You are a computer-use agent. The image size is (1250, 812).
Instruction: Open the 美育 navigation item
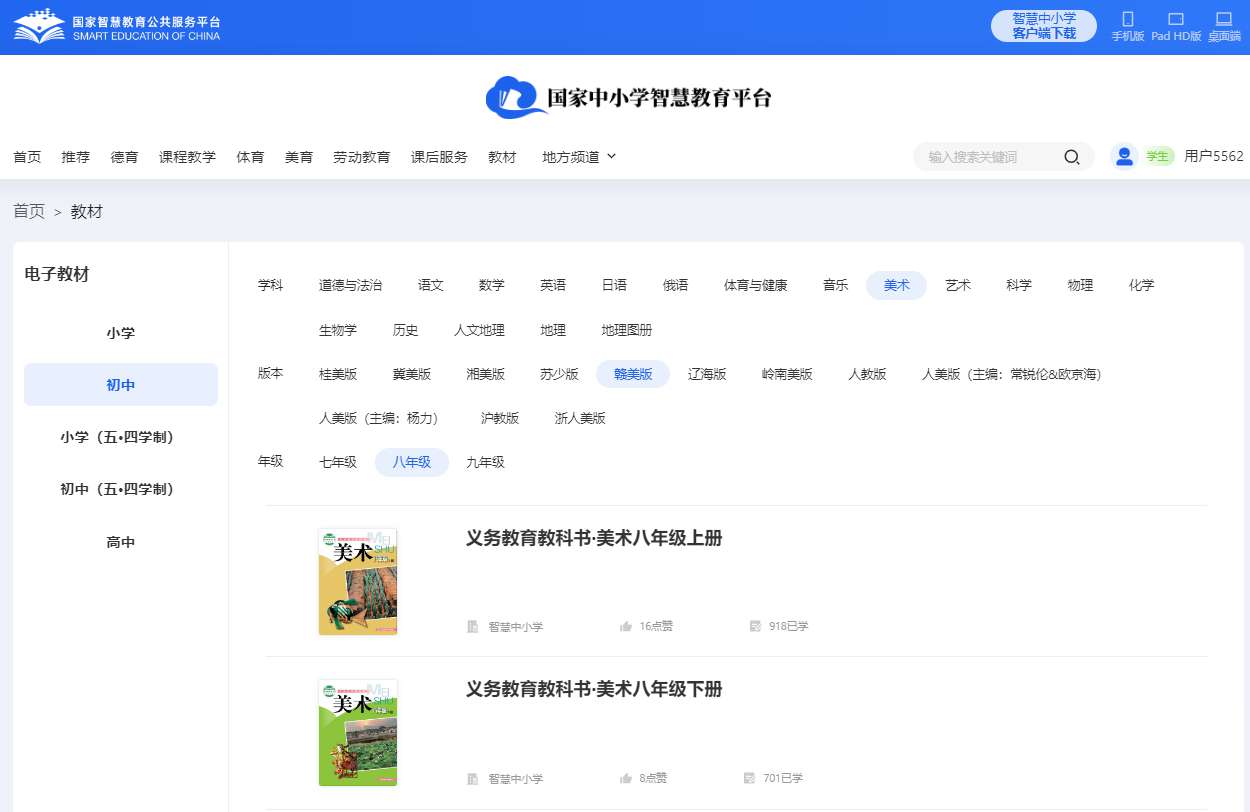[299, 157]
